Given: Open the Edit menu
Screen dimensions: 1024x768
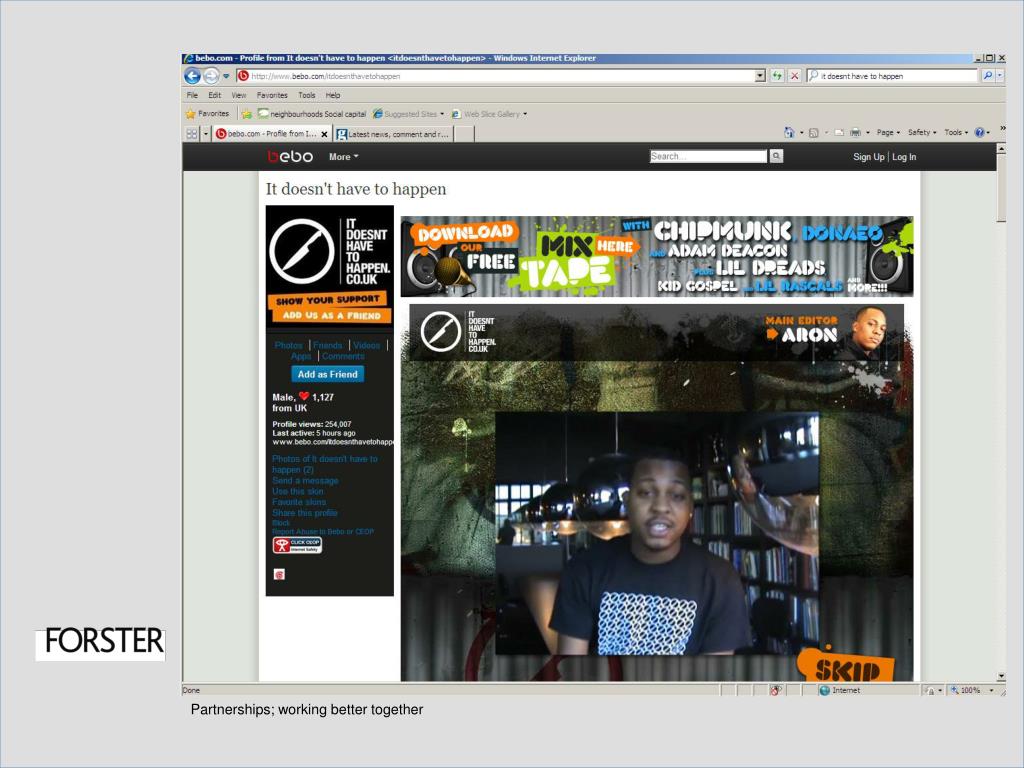Looking at the screenshot, I should [x=214, y=95].
